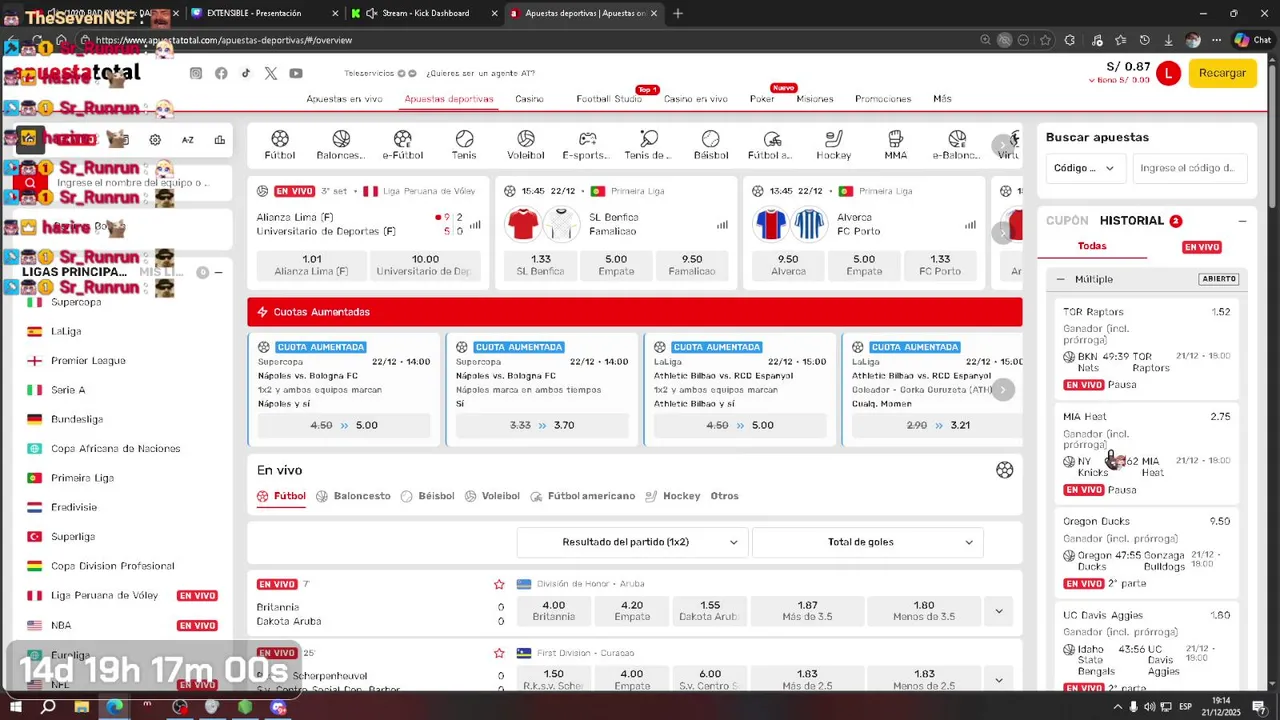Select the Baloncesto tab in En vivo
The height and width of the screenshot is (720, 1280).
pyautogui.click(x=353, y=496)
